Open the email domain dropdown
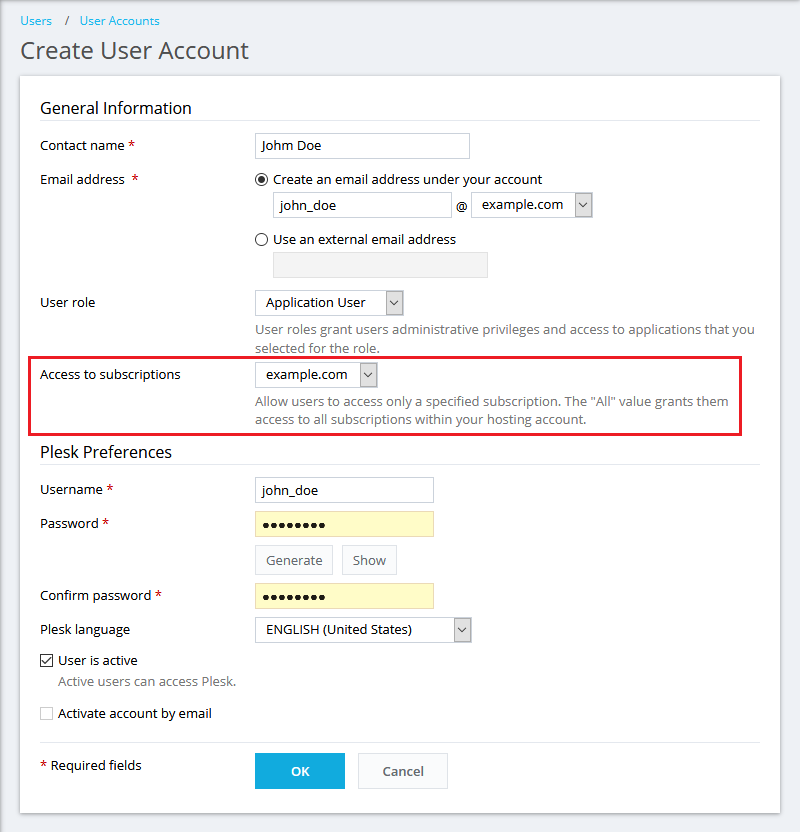Screen dimensions: 800x832 (x=532, y=205)
